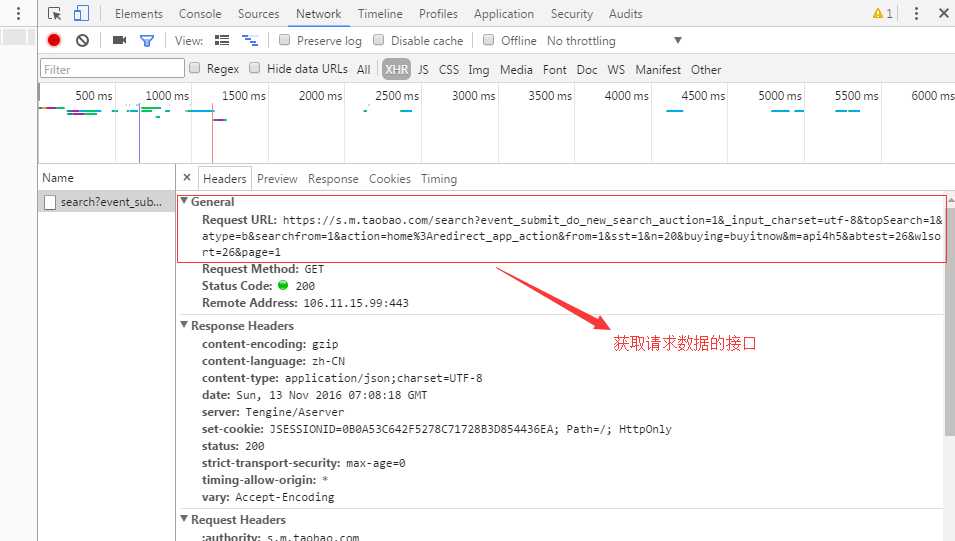
Task: Tick the checkbox beside search?event_sub request
Action: 50,202
